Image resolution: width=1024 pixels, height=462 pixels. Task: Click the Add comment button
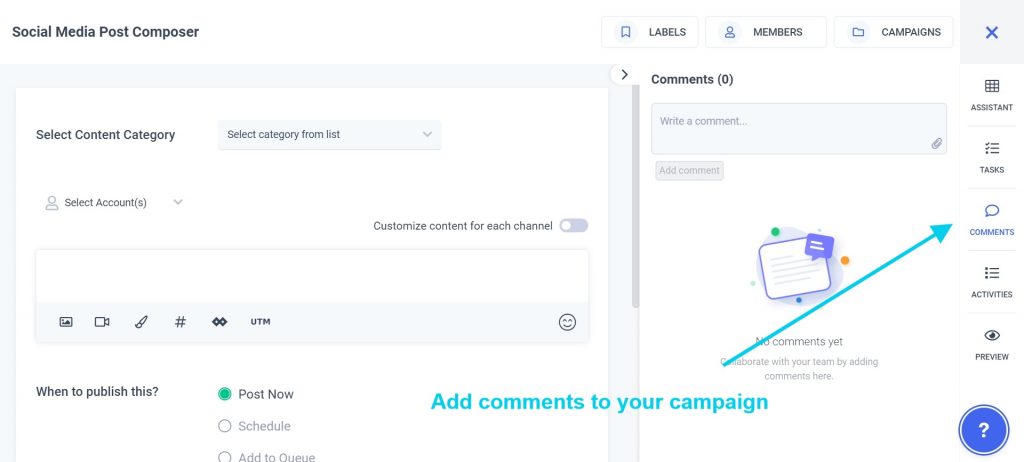coord(689,171)
